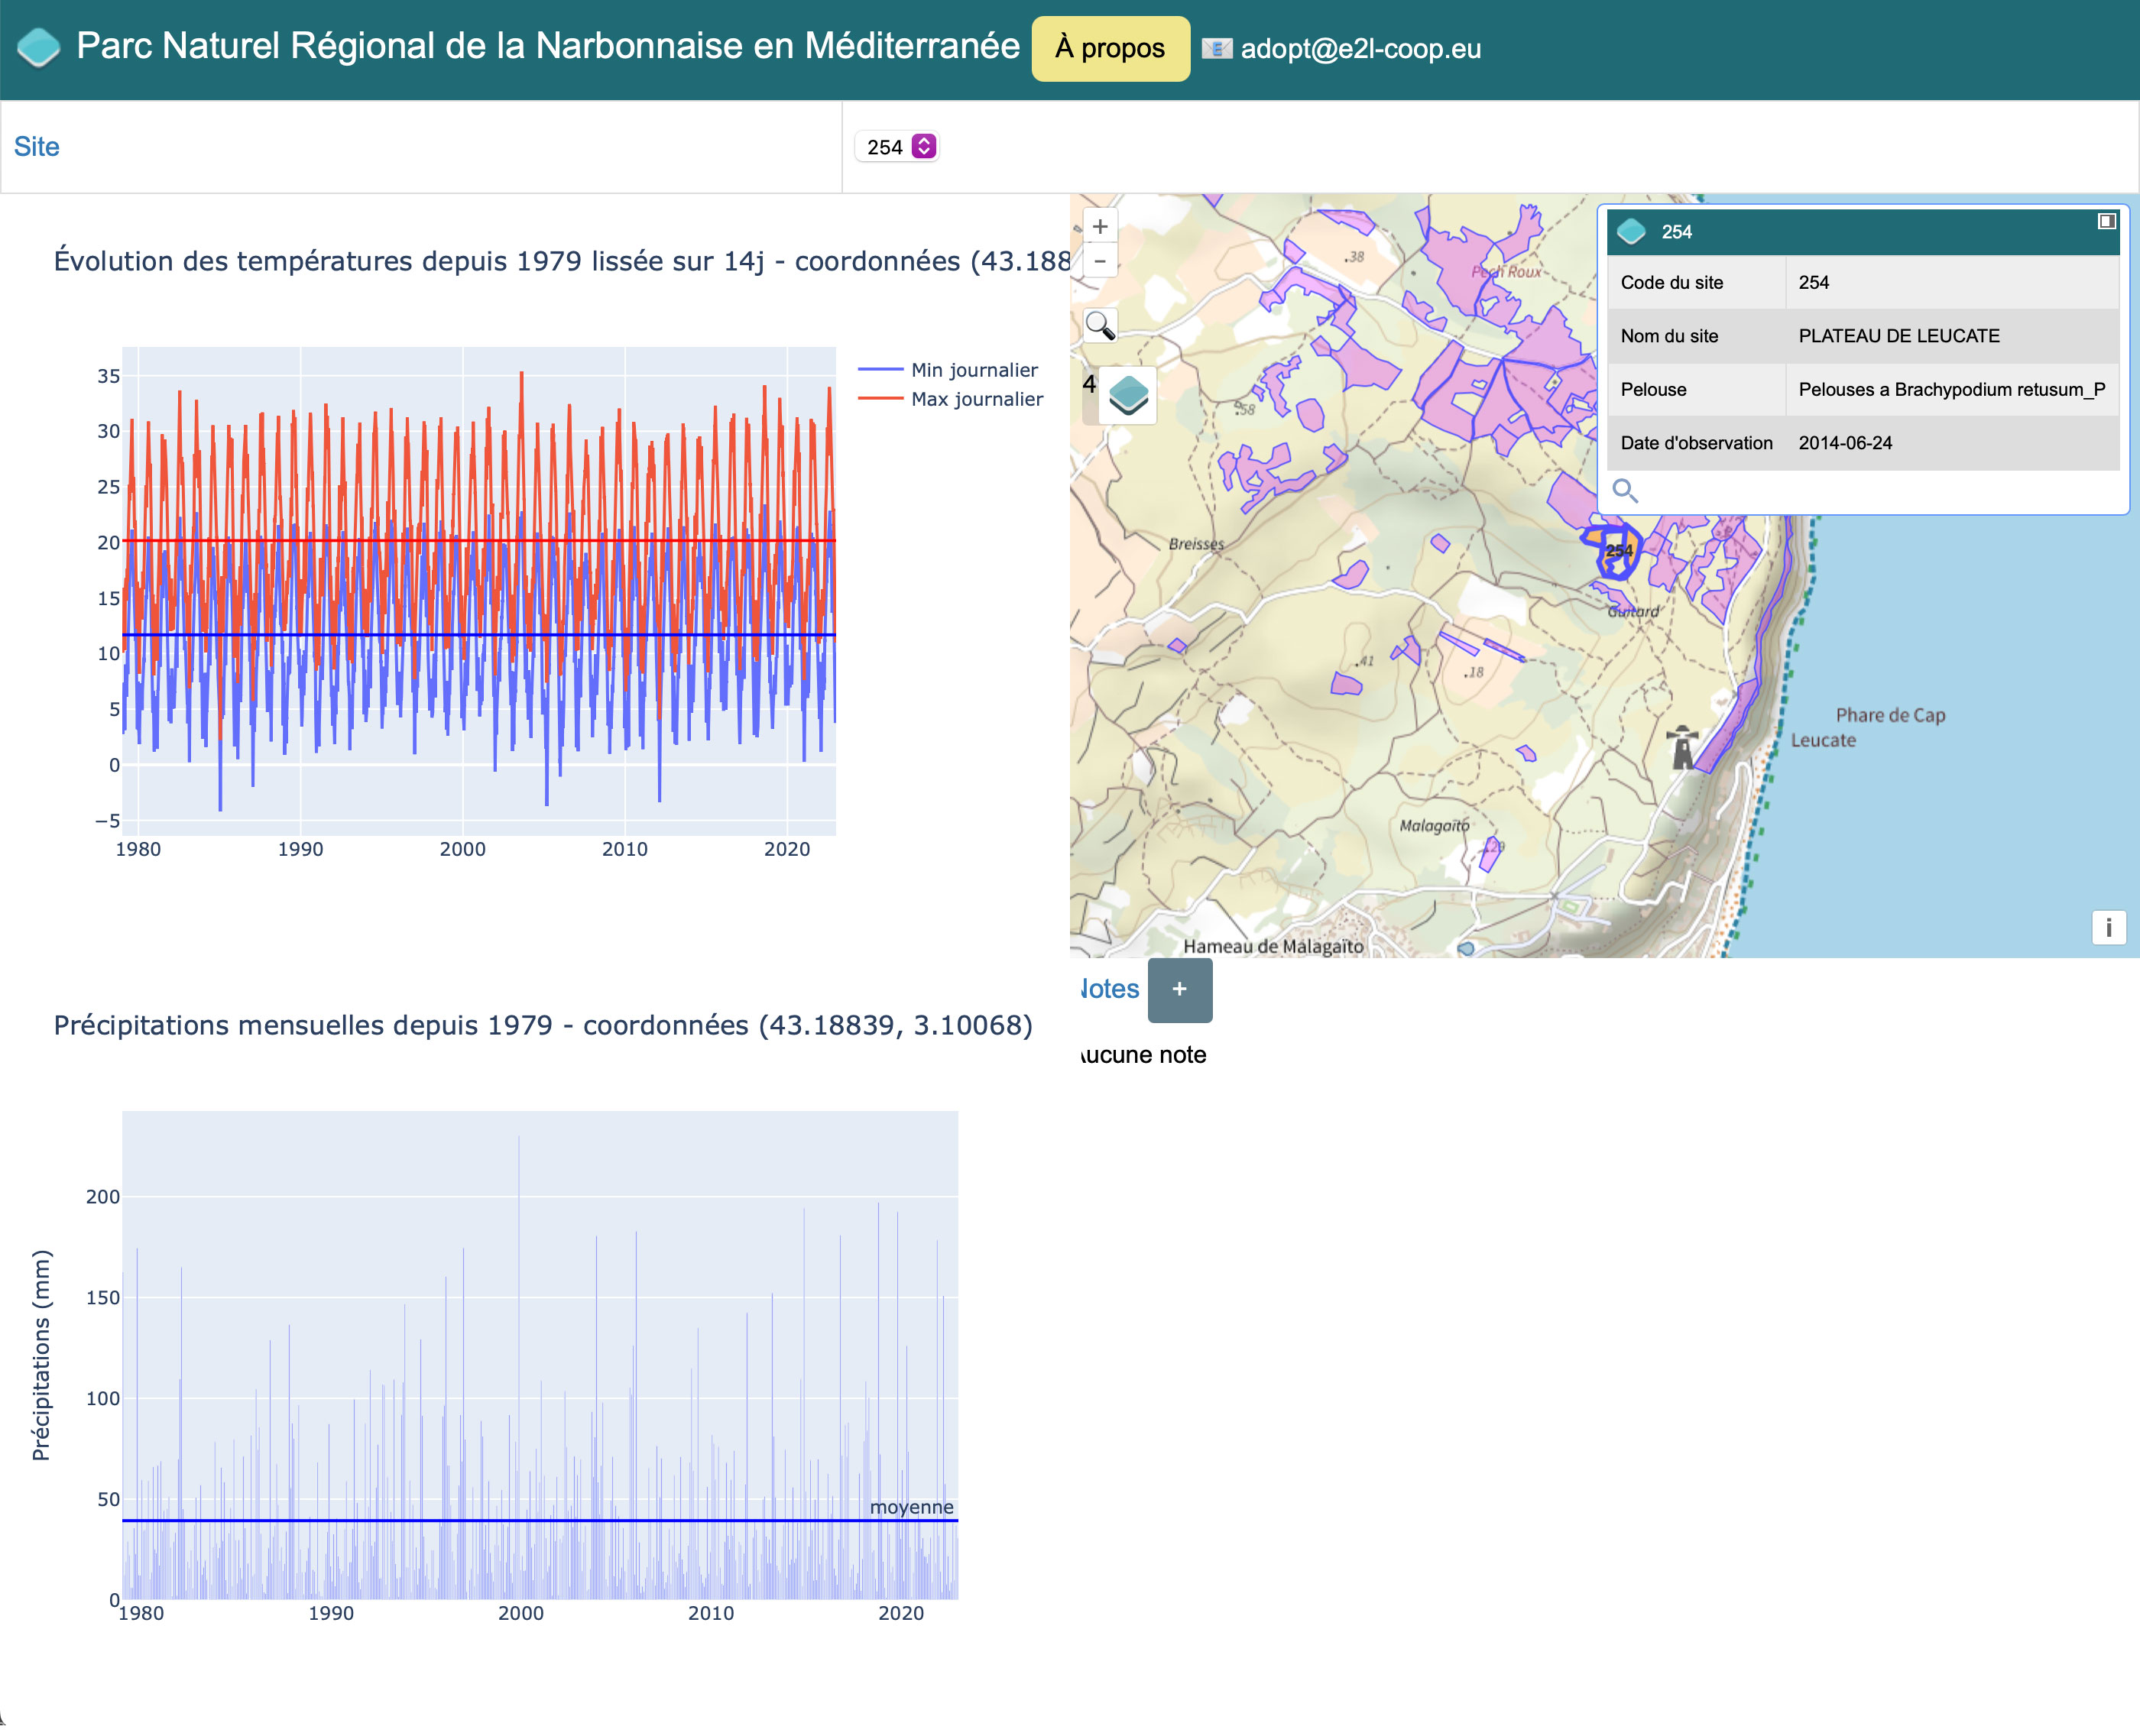Click the app logo in the header
The image size is (2140, 1736).
(x=39, y=47)
